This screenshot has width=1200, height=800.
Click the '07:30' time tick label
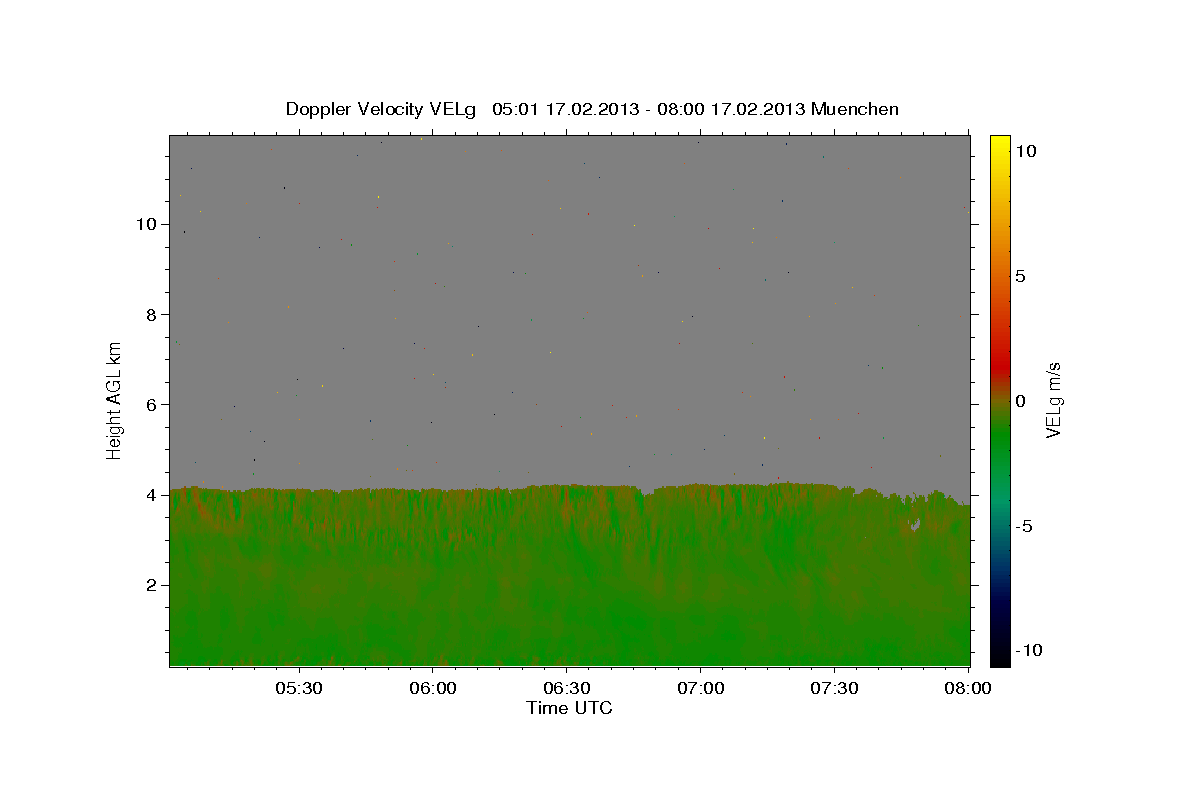(x=834, y=689)
